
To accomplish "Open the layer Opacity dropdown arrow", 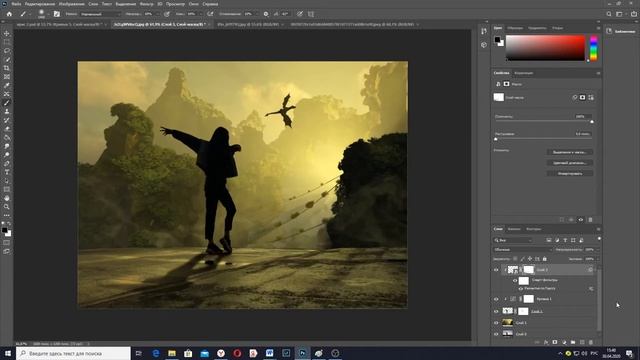I will point(598,249).
